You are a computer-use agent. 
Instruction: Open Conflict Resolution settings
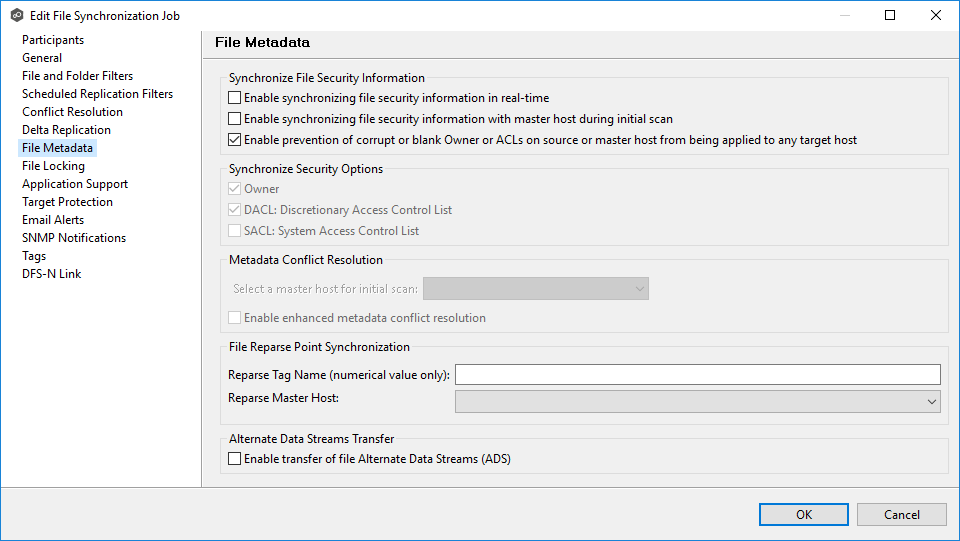coord(72,111)
